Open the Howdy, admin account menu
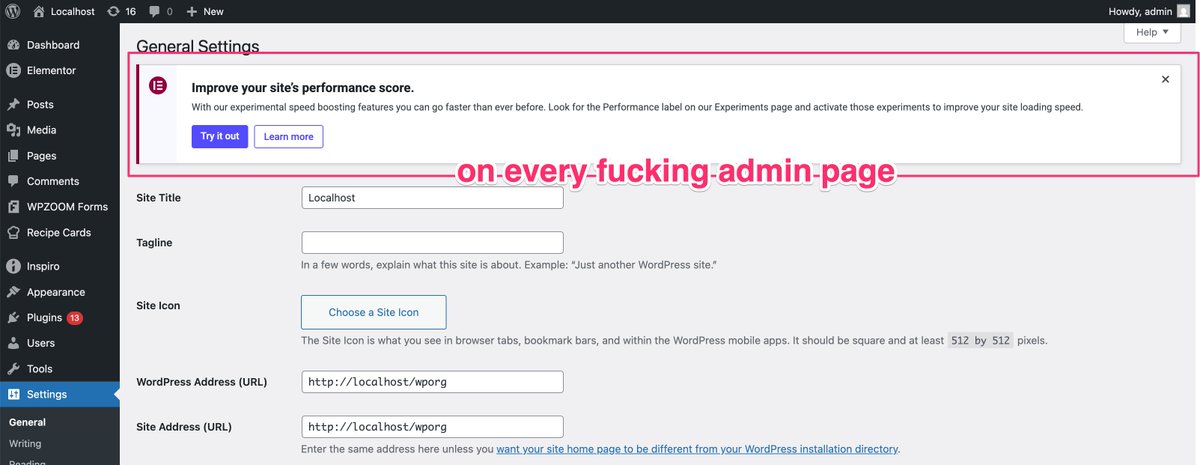 [x=1149, y=11]
